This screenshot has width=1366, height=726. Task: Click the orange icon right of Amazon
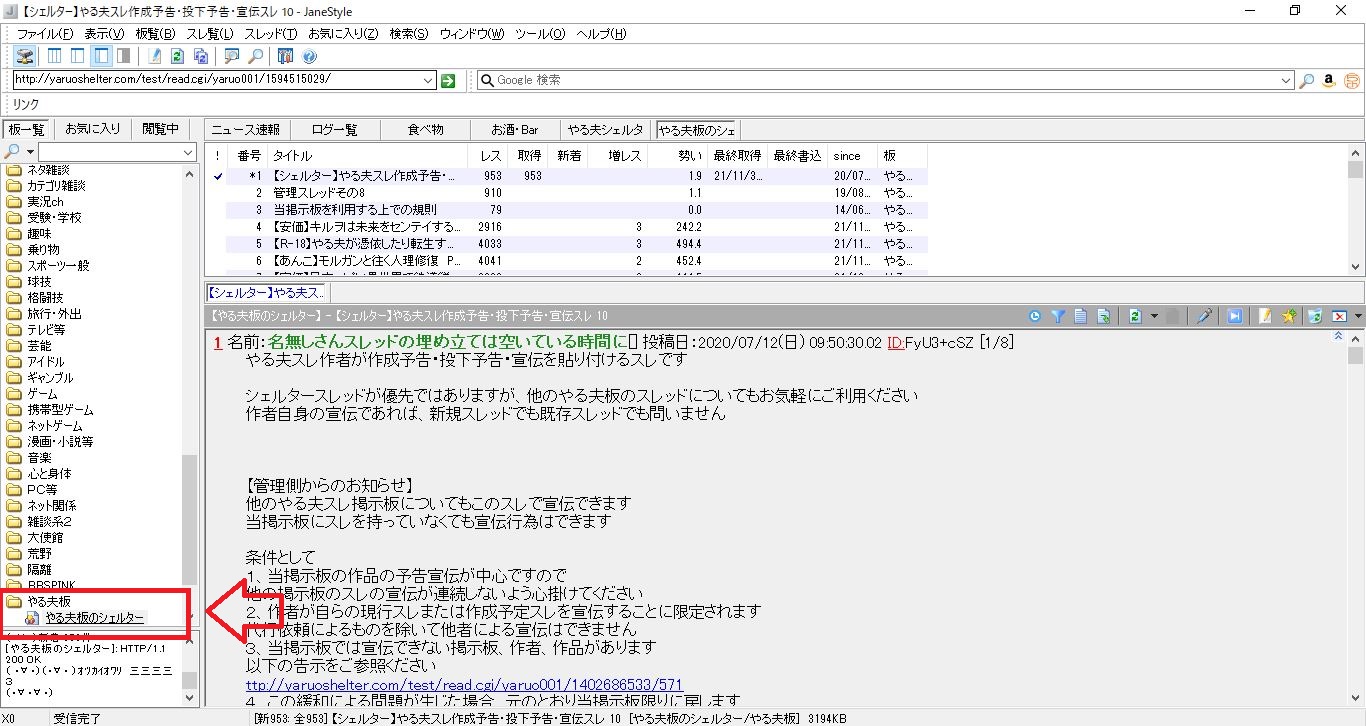[1352, 81]
